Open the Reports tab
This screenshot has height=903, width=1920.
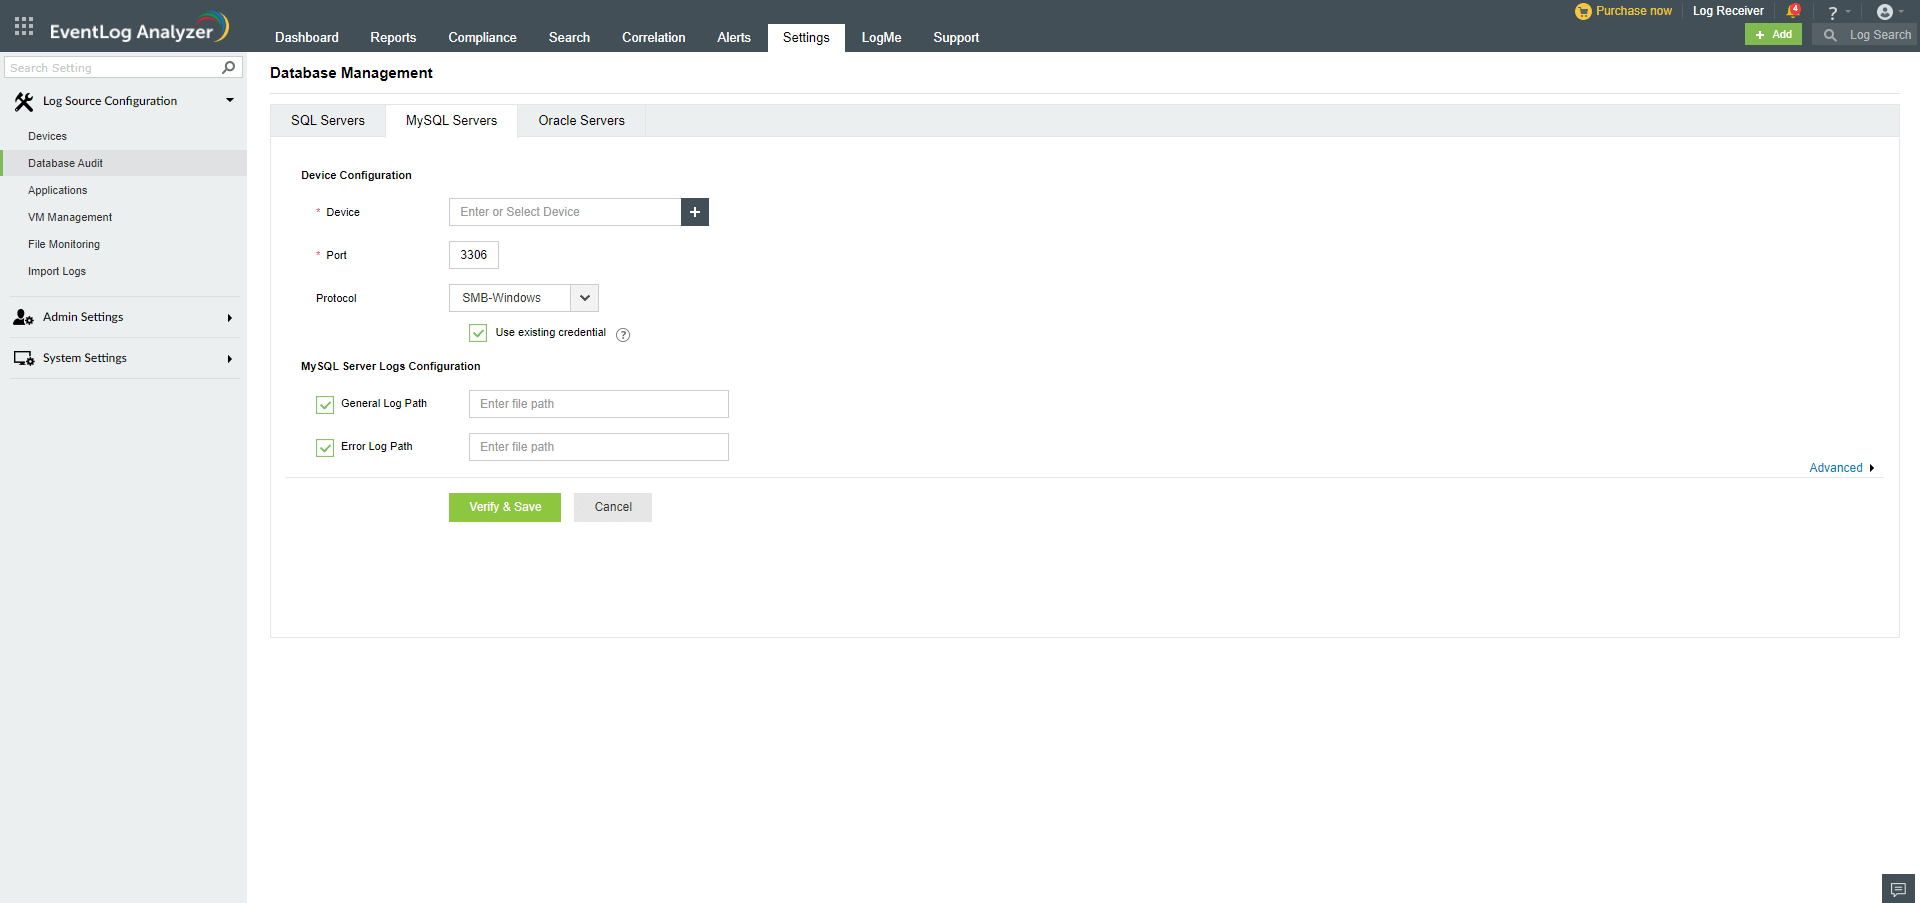pos(393,38)
